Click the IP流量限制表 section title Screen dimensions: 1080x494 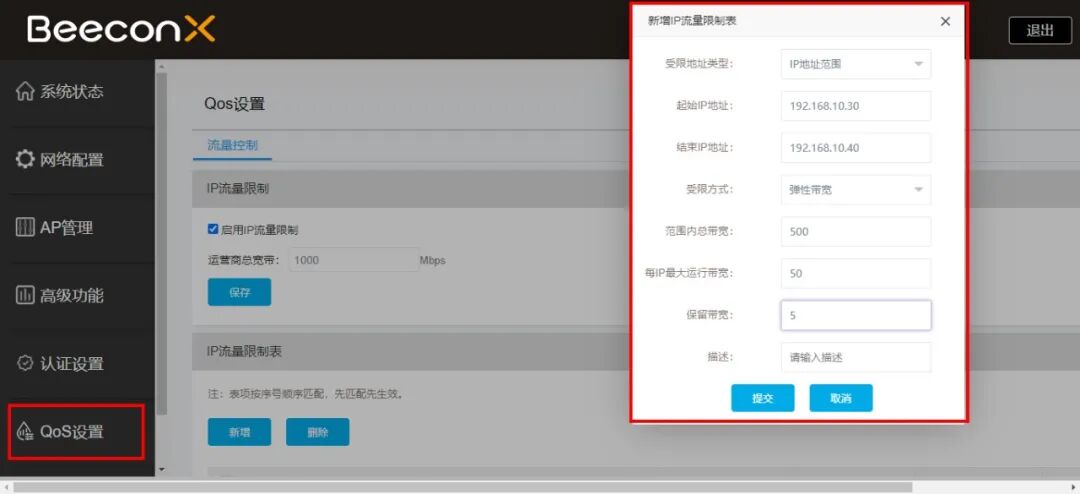click(x=245, y=351)
